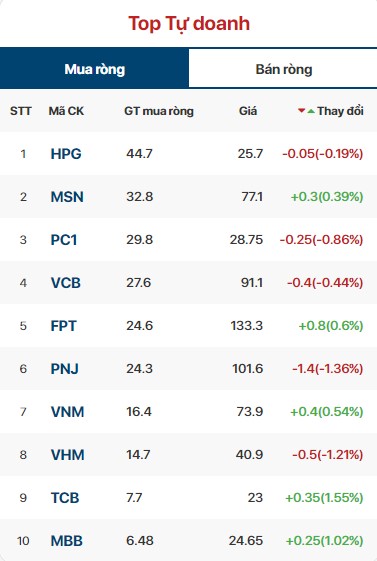The width and height of the screenshot is (377, 561).
Task: Open the TCB stock link
Action: coord(65,498)
